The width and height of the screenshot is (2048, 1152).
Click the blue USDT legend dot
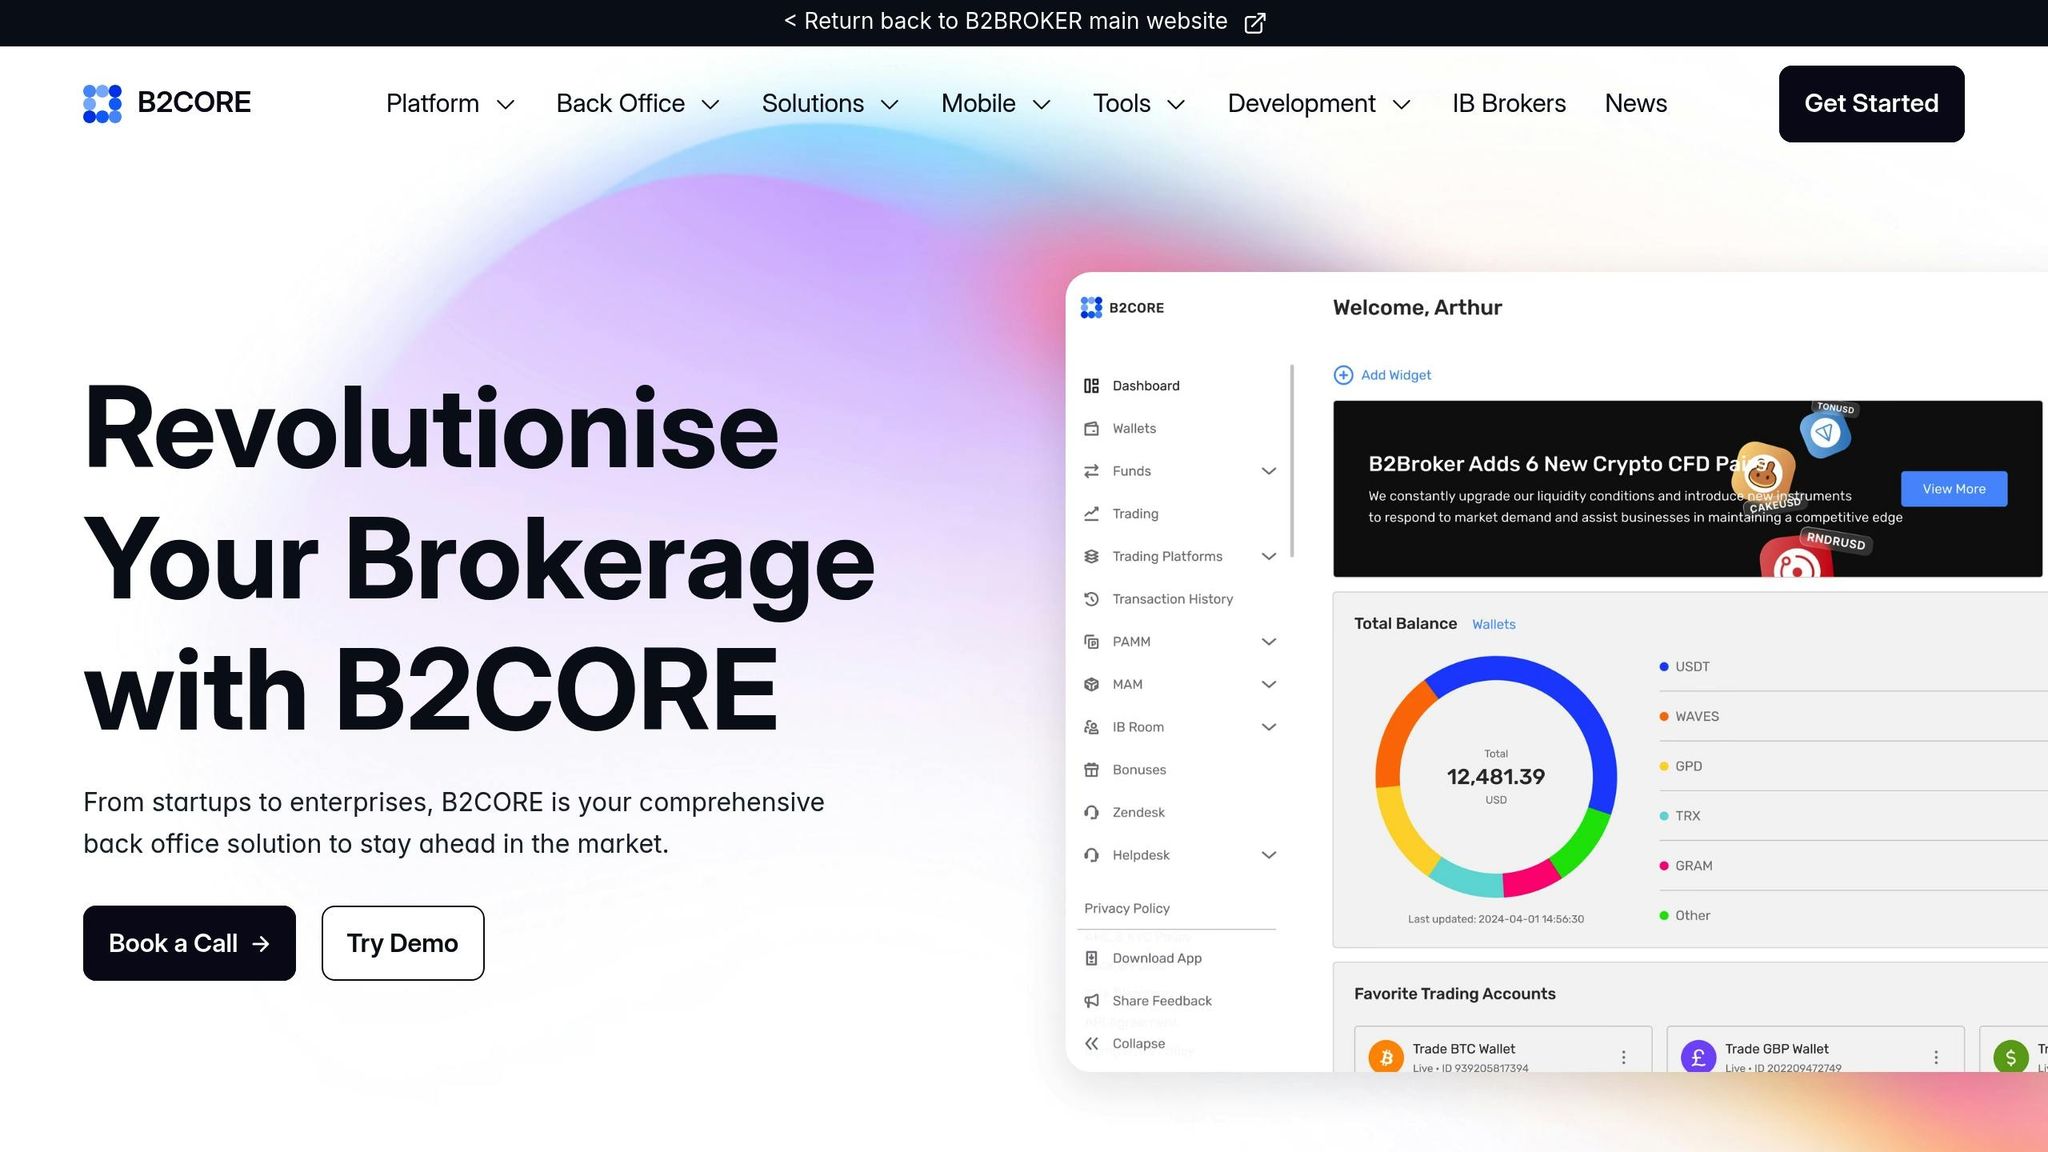1664,667
